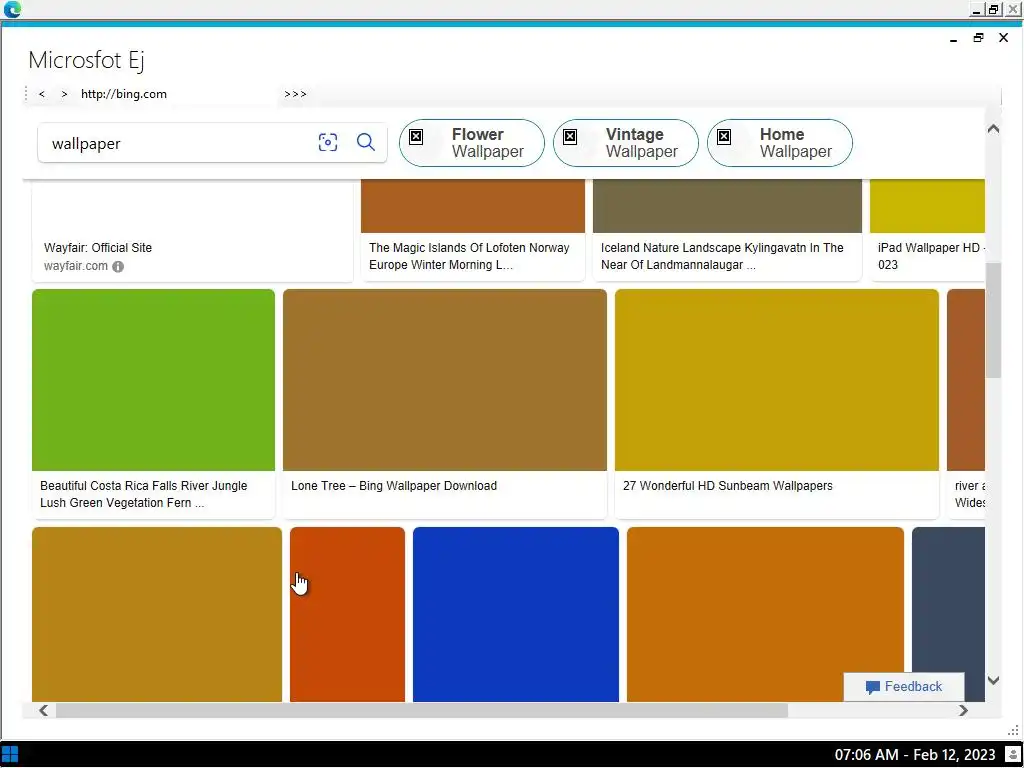1024x768 pixels.
Task: Click the page scroll up chevron
Action: pyautogui.click(x=993, y=129)
